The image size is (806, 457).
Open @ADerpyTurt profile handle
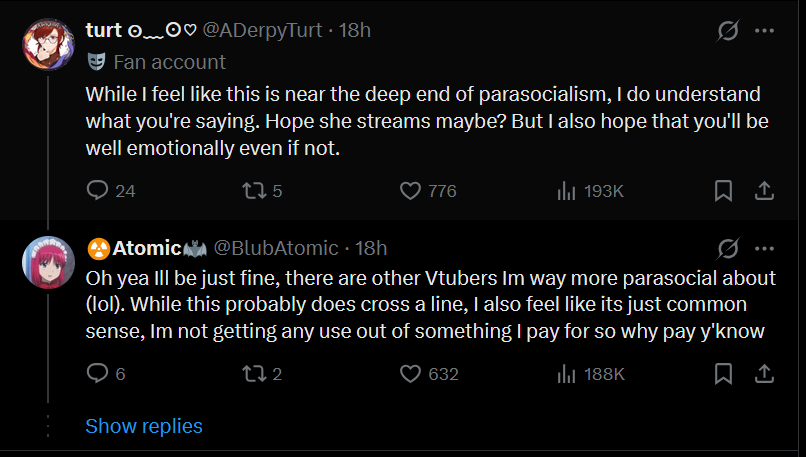[262, 30]
